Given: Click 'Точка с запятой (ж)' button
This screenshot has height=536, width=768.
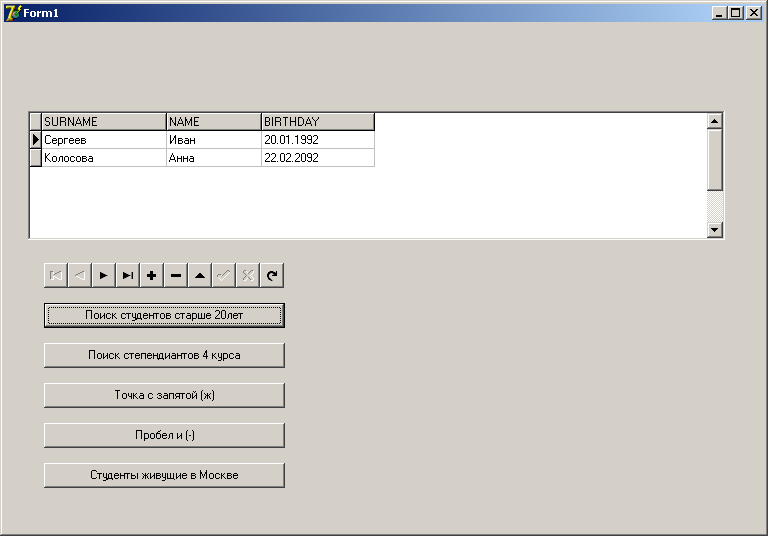Looking at the screenshot, I should 164,395.
